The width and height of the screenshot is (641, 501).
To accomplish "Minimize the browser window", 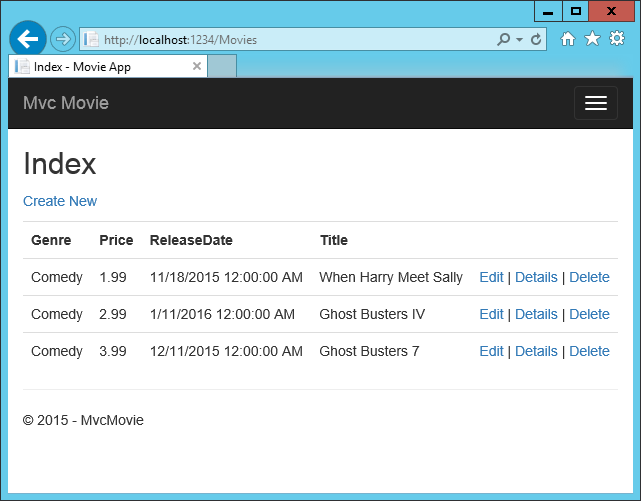I will coord(548,11).
